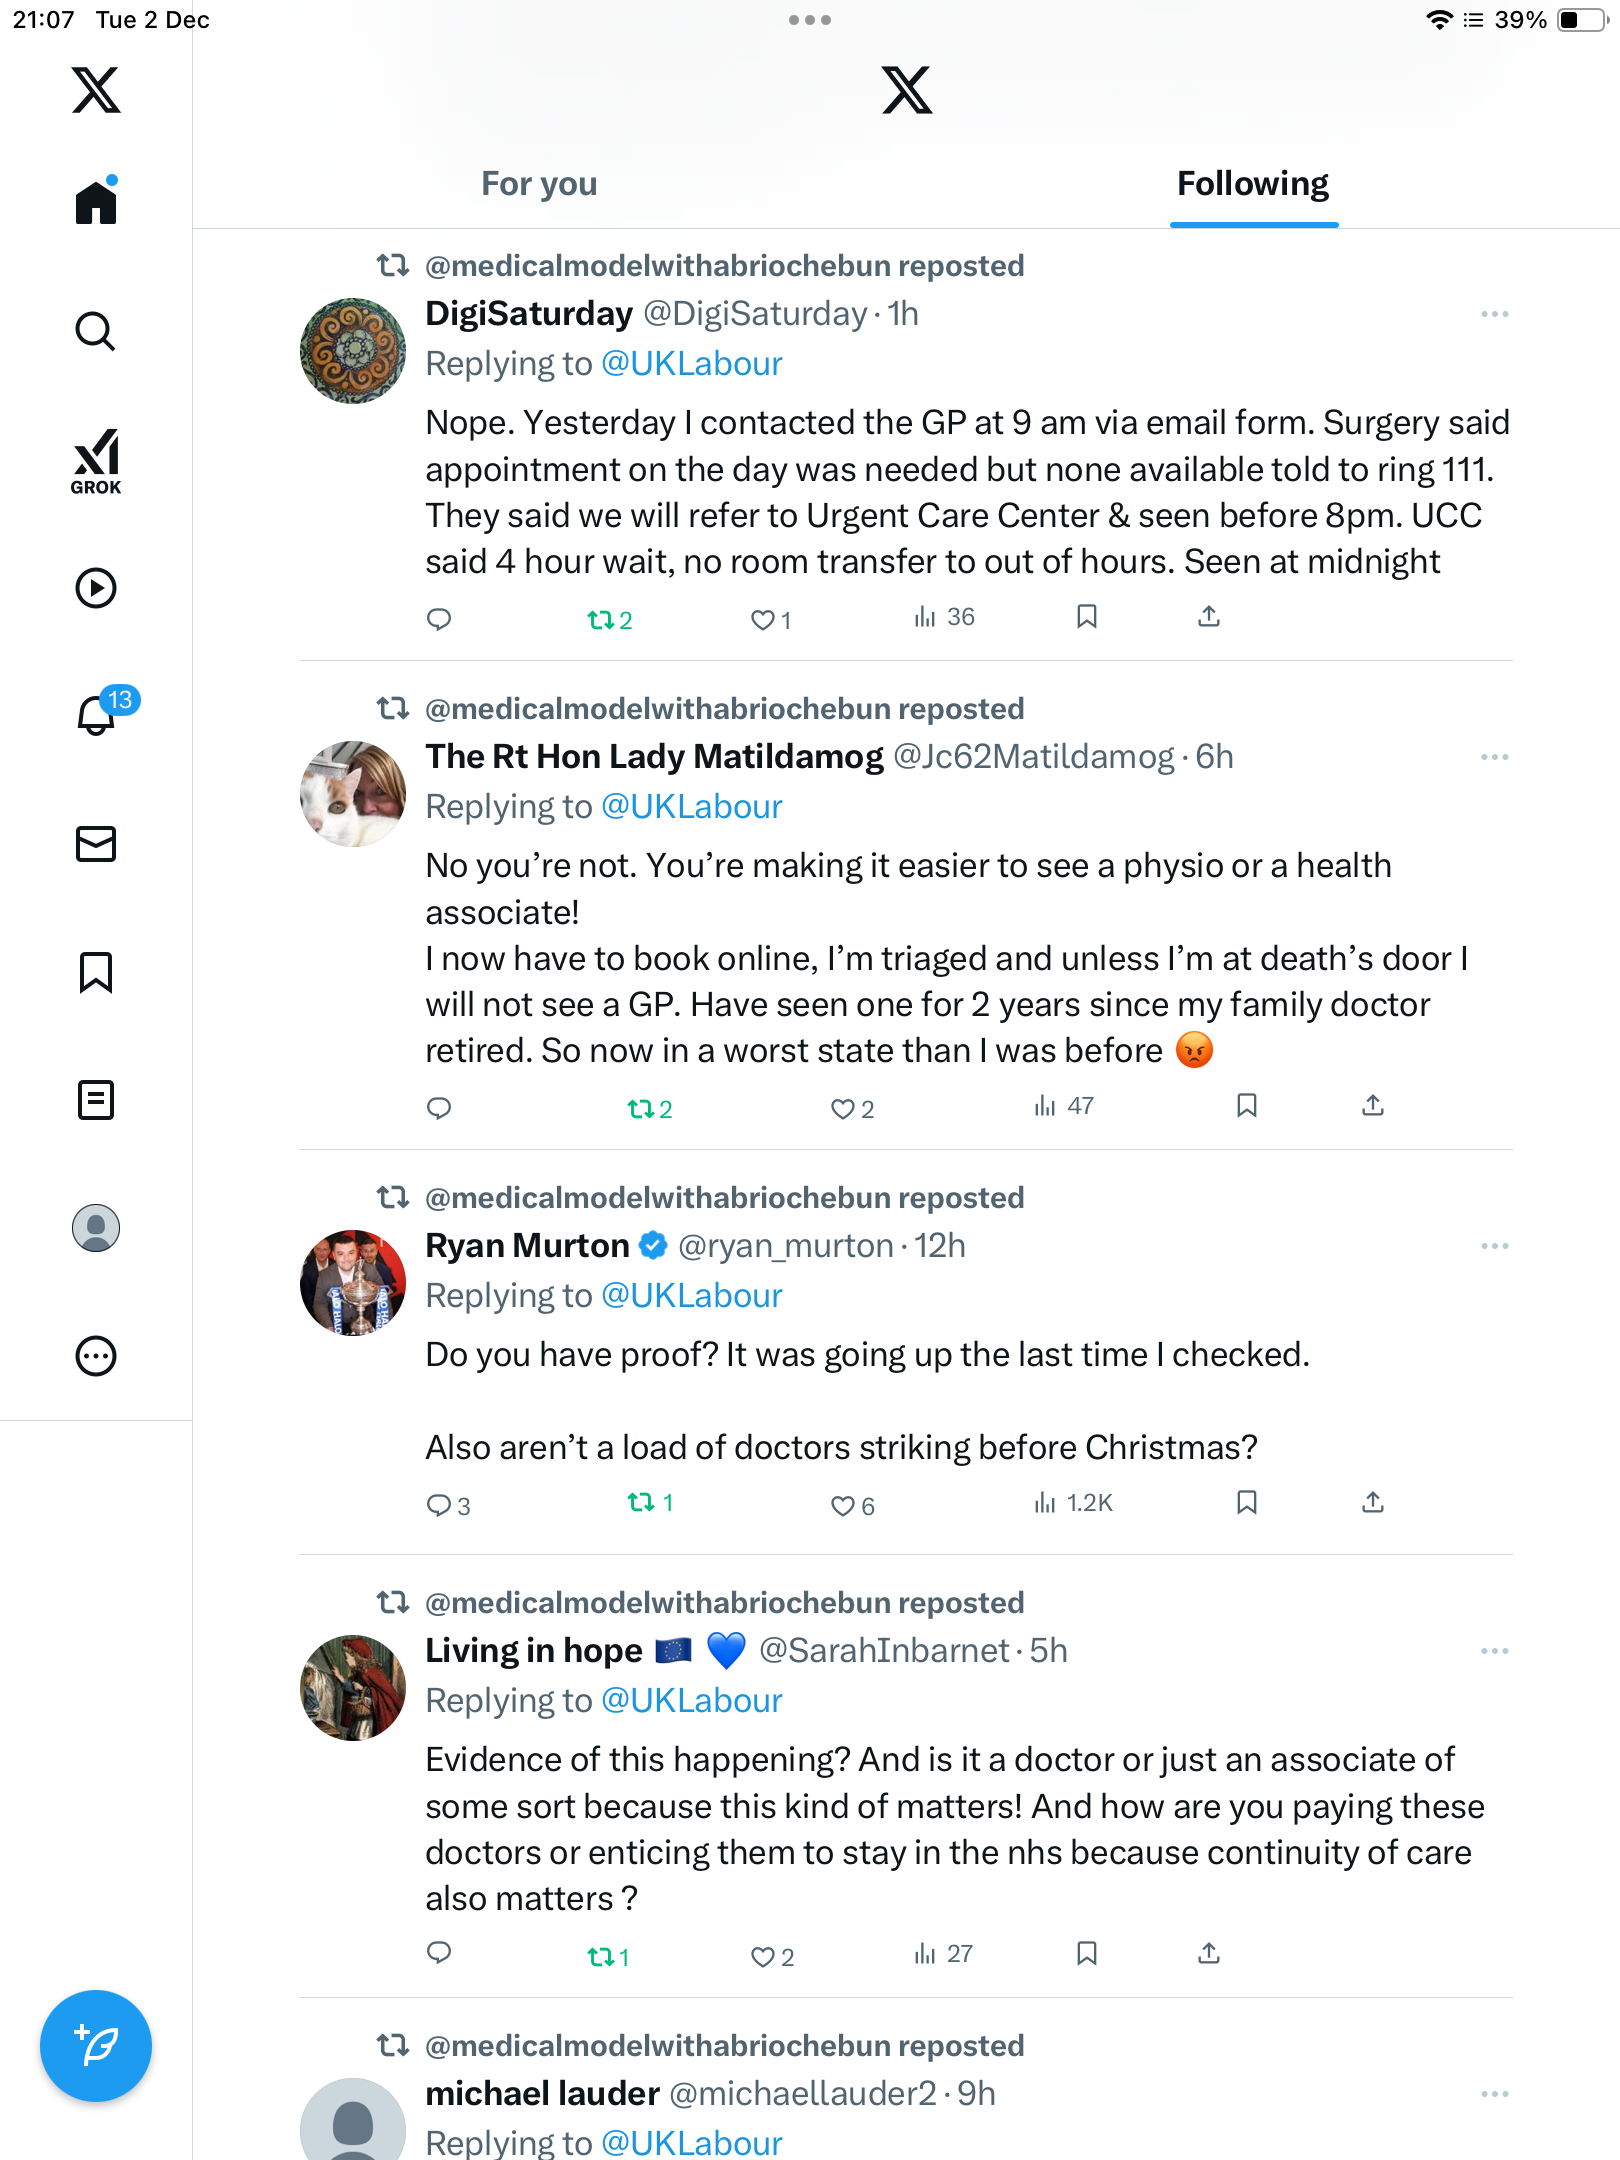Share The Rt Hon Lady Matildamog's post

click(1373, 1106)
